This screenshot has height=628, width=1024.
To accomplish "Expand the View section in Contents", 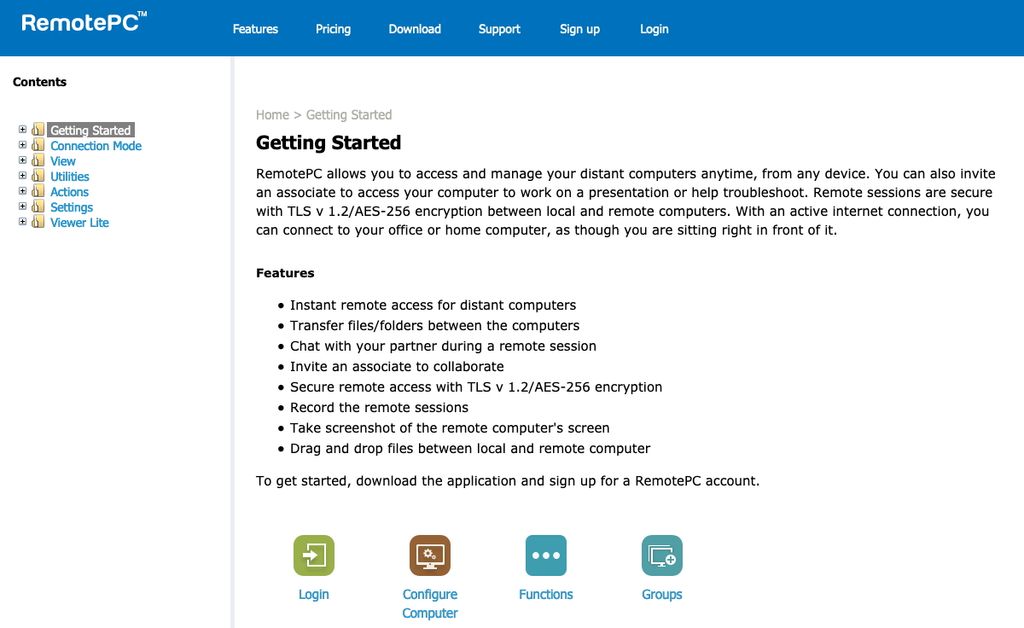I will click(x=23, y=160).
